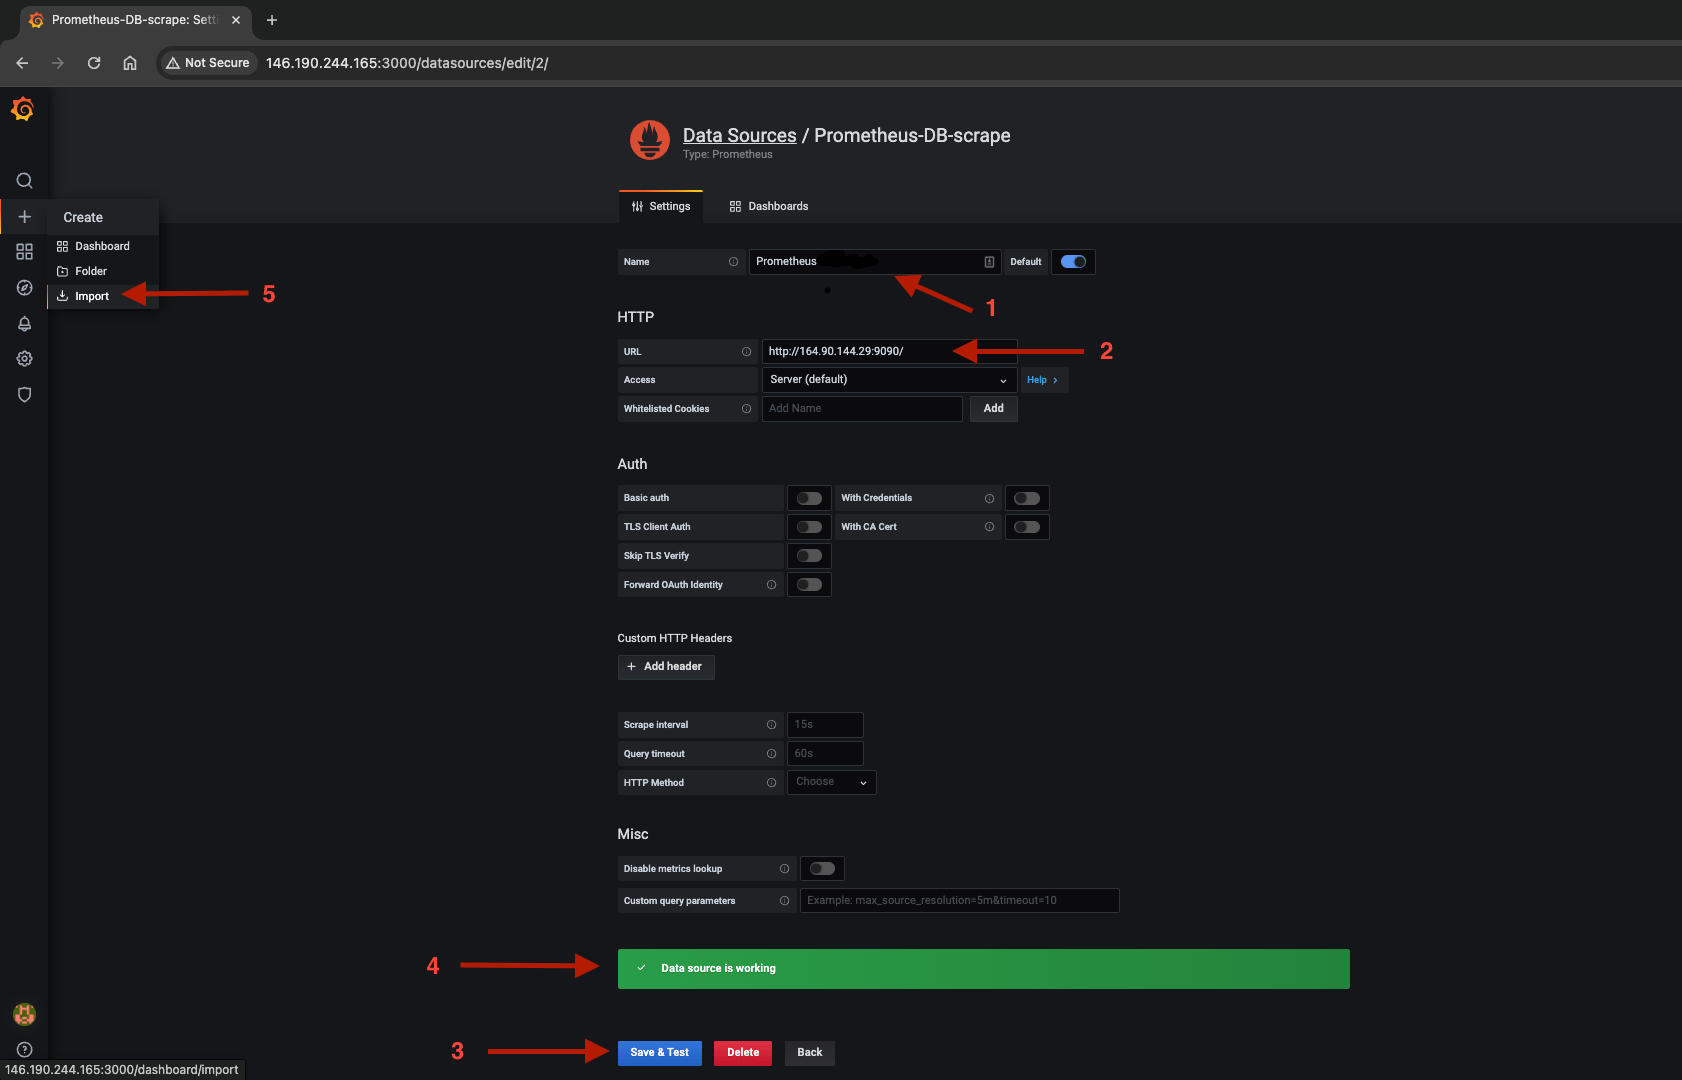Click the info icon beside HTTP Method
This screenshot has height=1080, width=1682.
click(771, 783)
